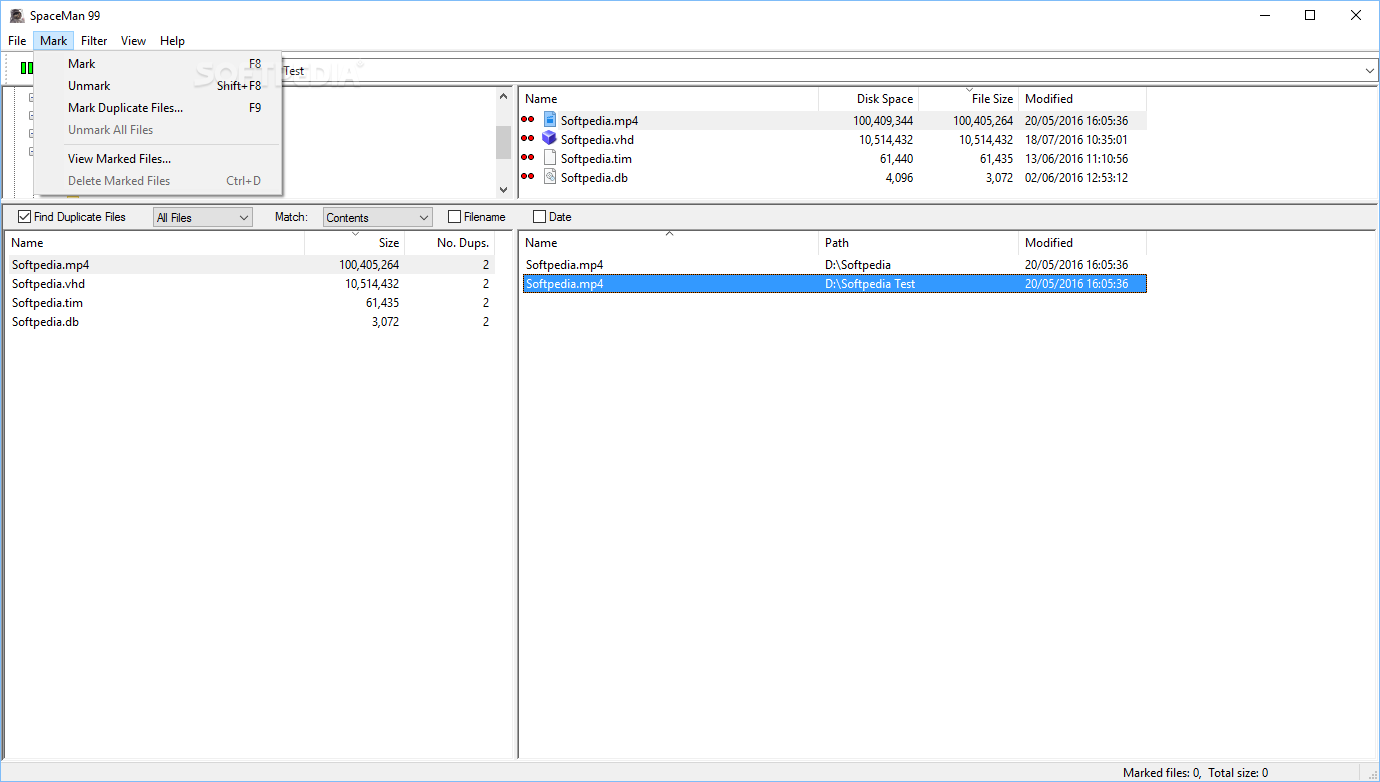1380x782 pixels.
Task: Click the blue cube Softpedia.vhd icon
Action: (x=549, y=139)
